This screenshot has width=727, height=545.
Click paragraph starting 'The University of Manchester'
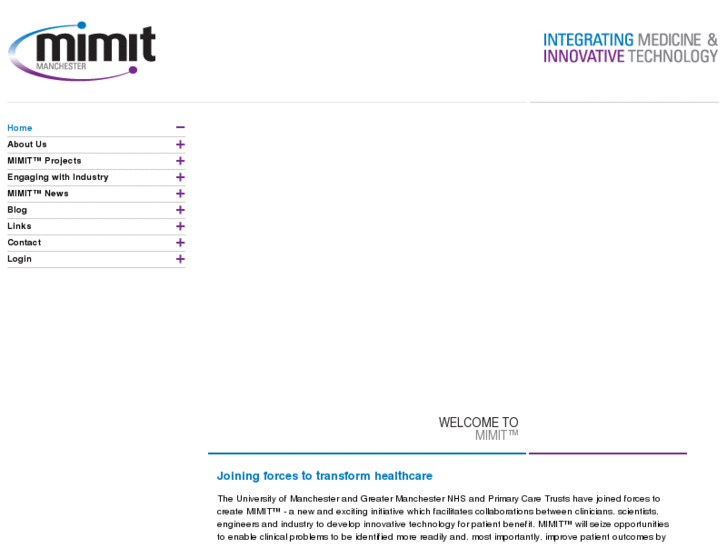coord(443,518)
